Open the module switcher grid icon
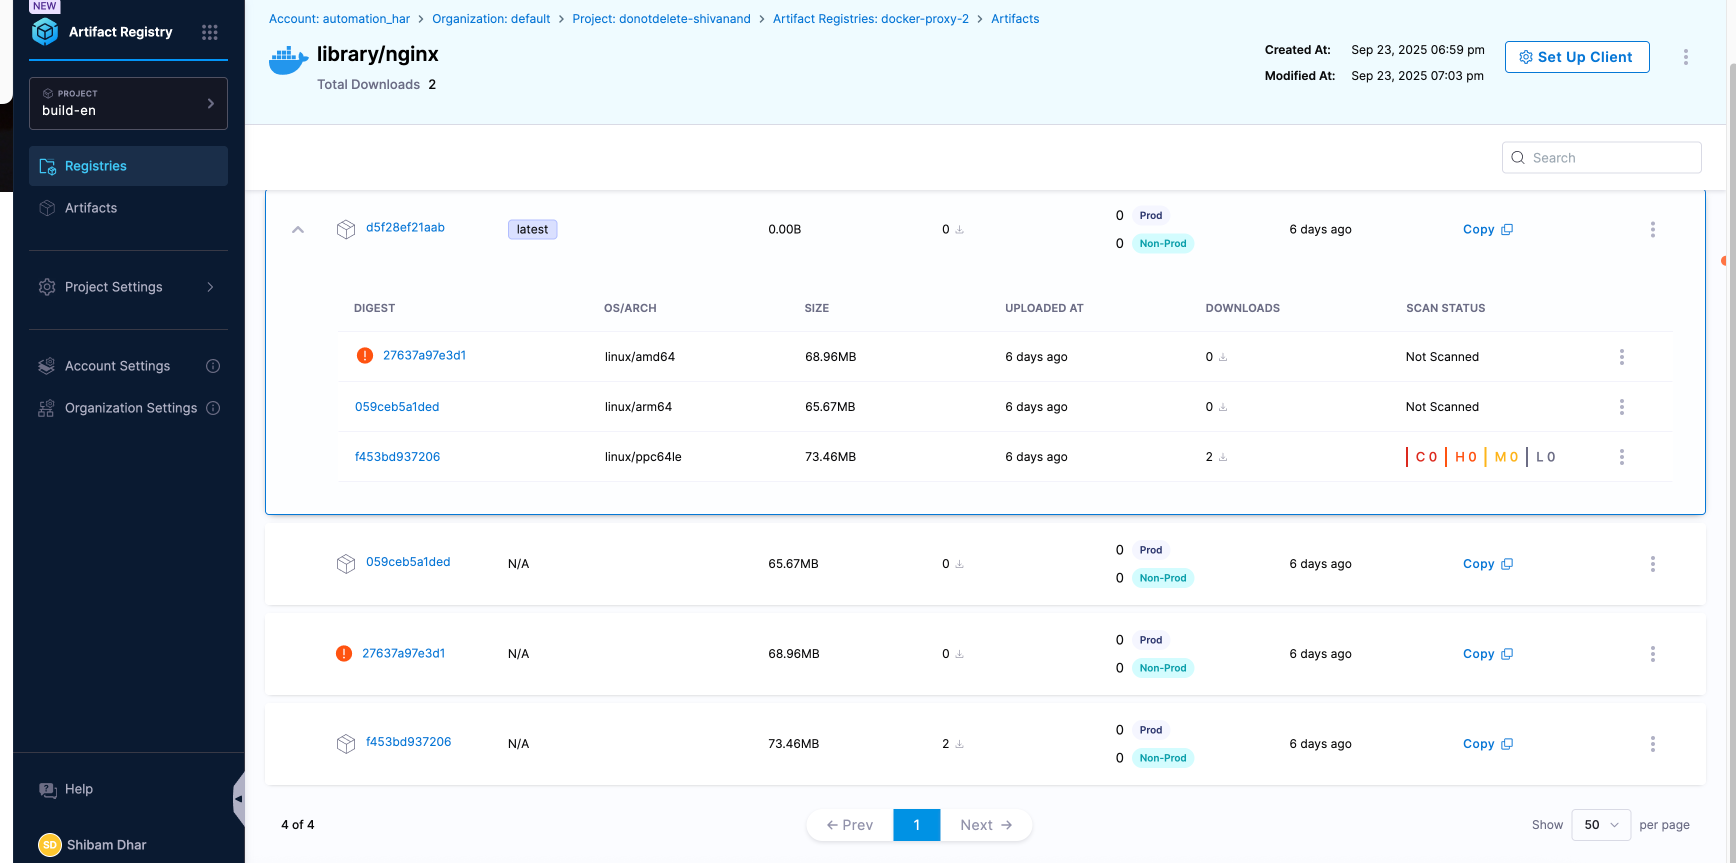The image size is (1736, 863). 209,32
